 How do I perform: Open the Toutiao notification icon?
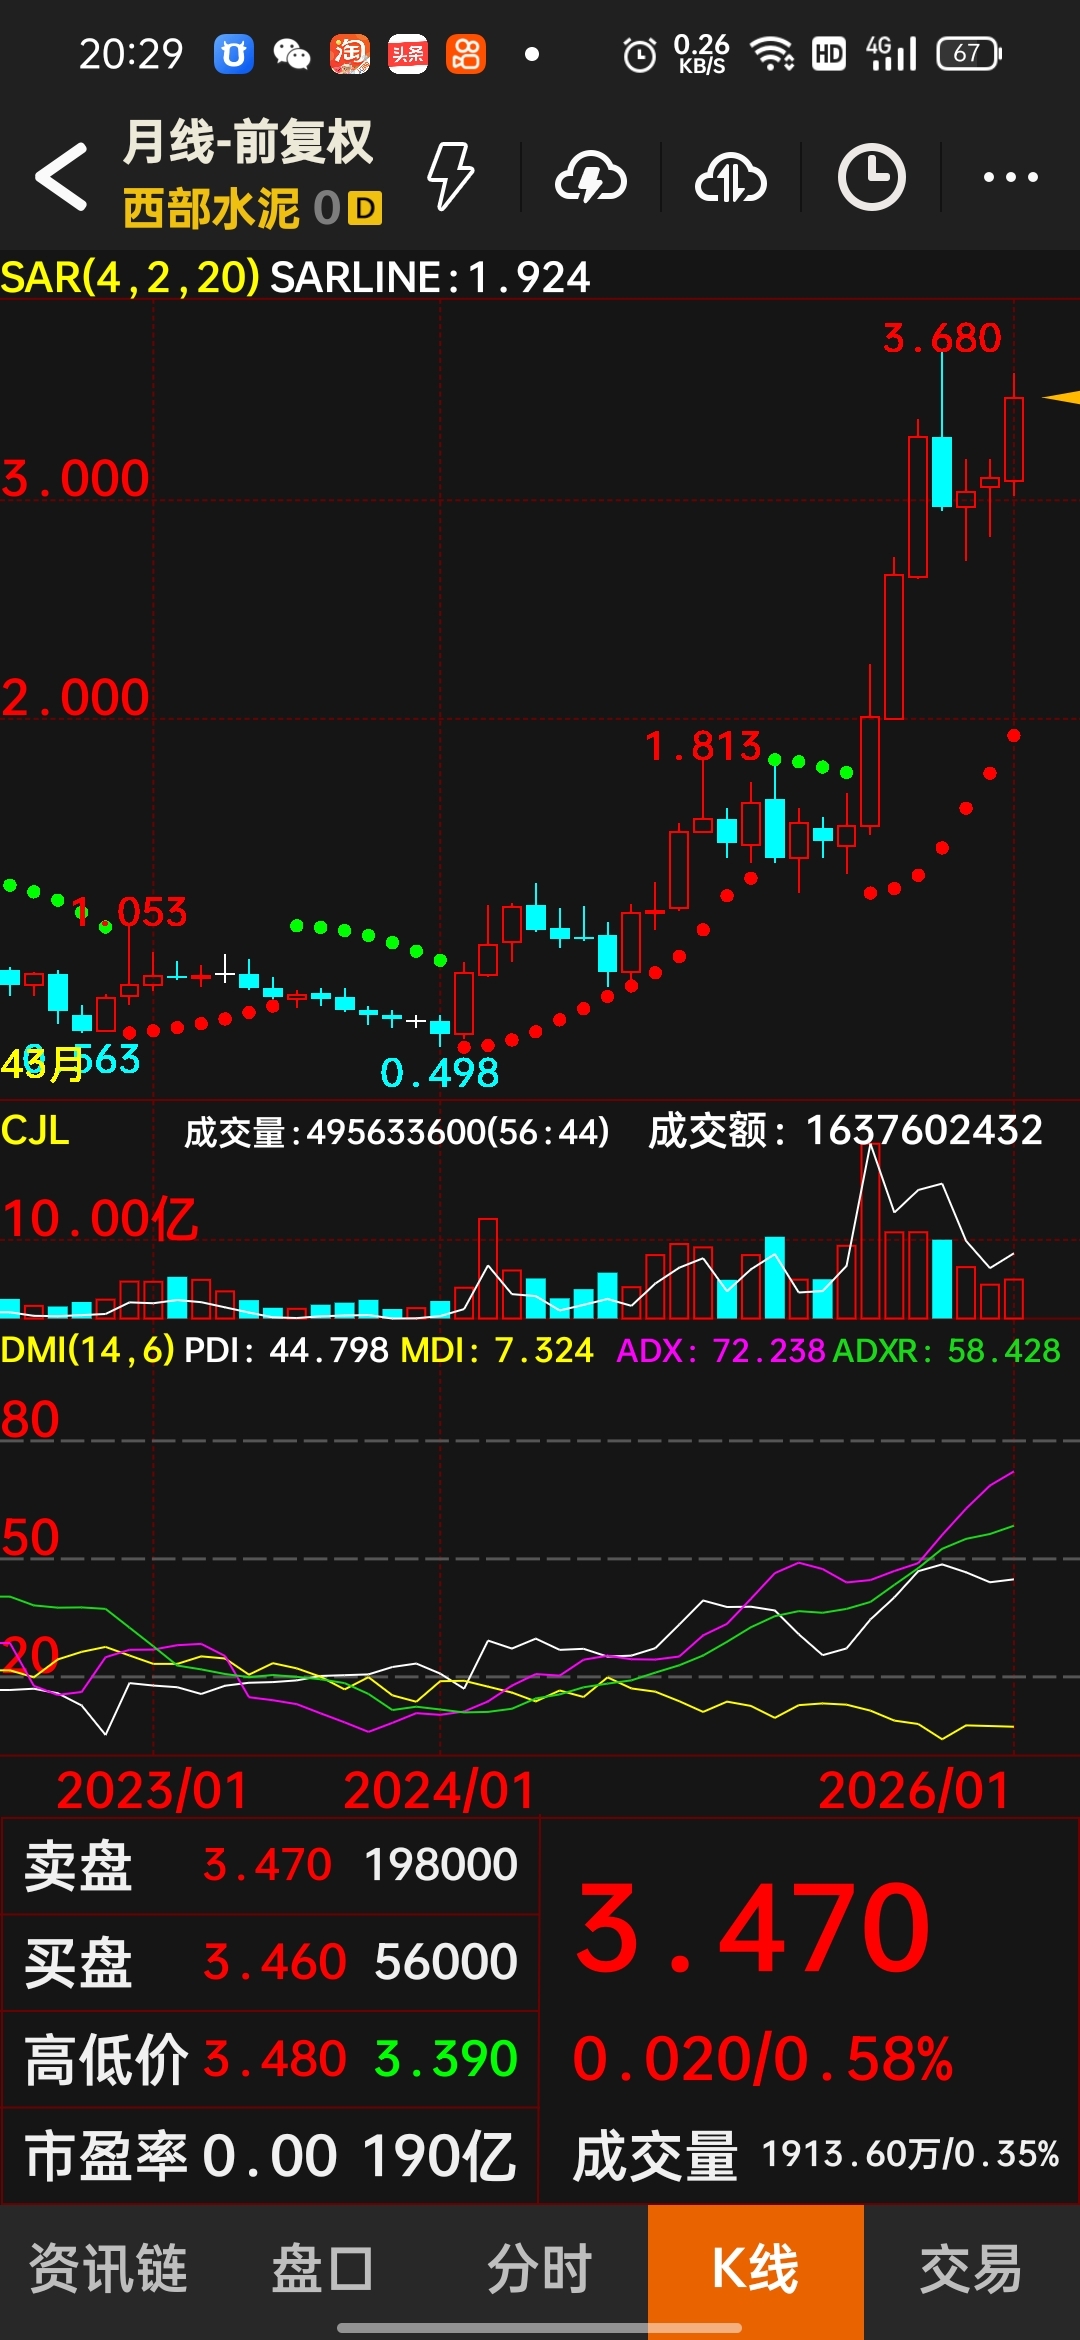pos(408,54)
